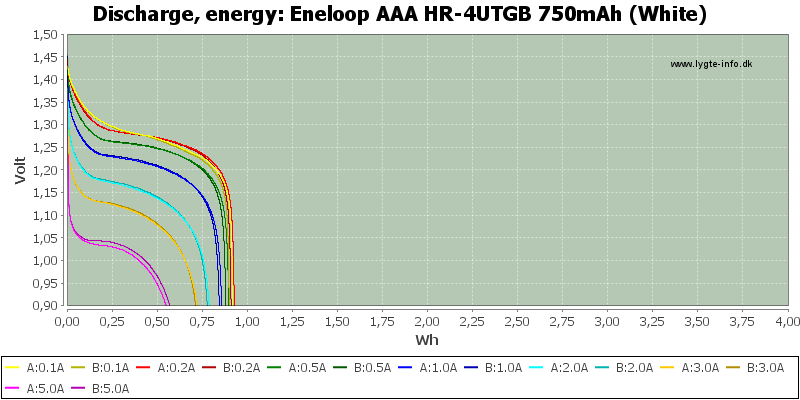The width and height of the screenshot is (800, 400).
Task: Click the 0,50 tick on Wh axis
Action: tap(157, 320)
